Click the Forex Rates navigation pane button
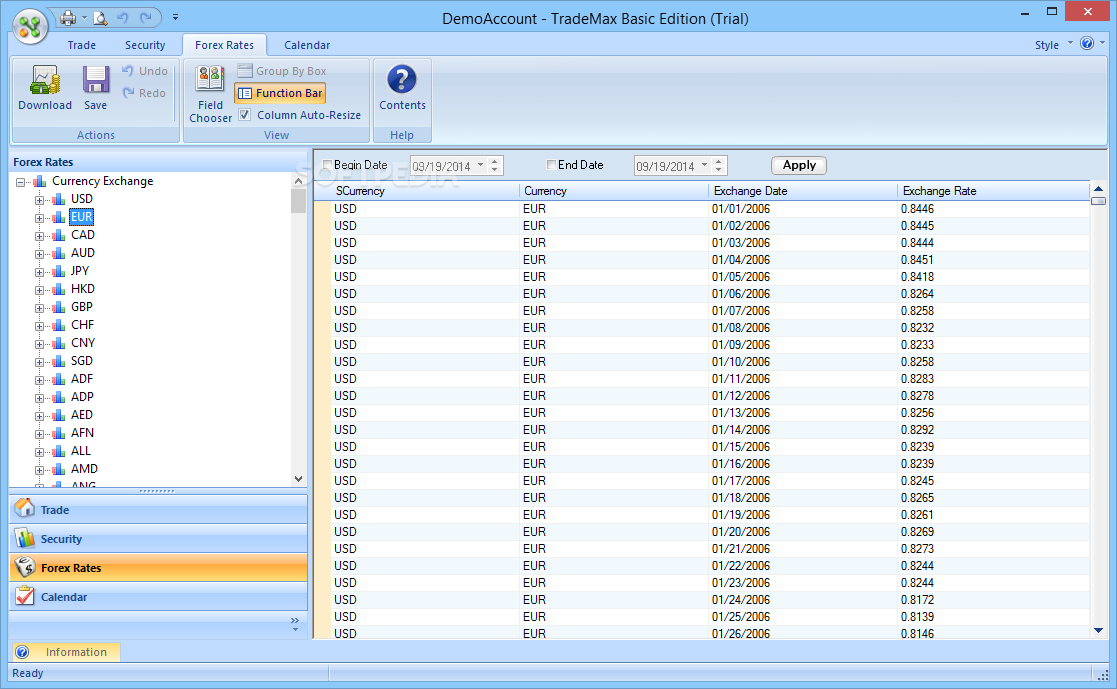Image resolution: width=1117 pixels, height=689 pixels. (x=158, y=568)
